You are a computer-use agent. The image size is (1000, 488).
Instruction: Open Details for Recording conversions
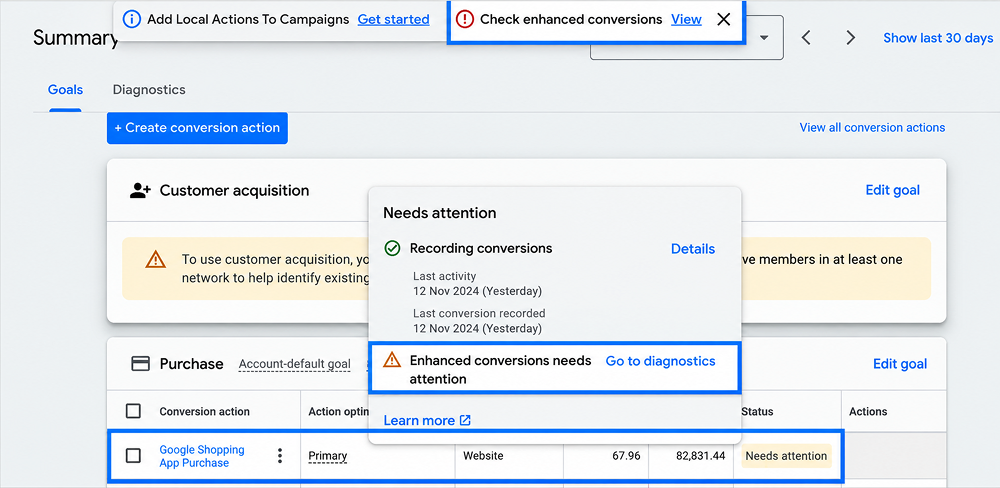pyautogui.click(x=693, y=249)
